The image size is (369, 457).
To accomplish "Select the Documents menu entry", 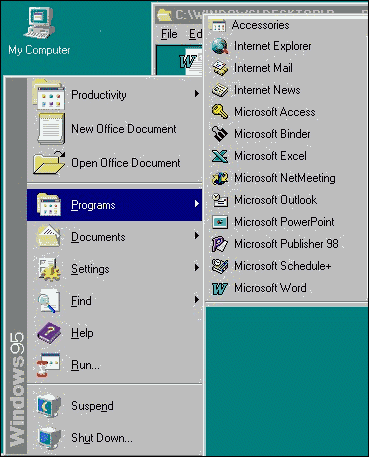I will pos(115,237).
